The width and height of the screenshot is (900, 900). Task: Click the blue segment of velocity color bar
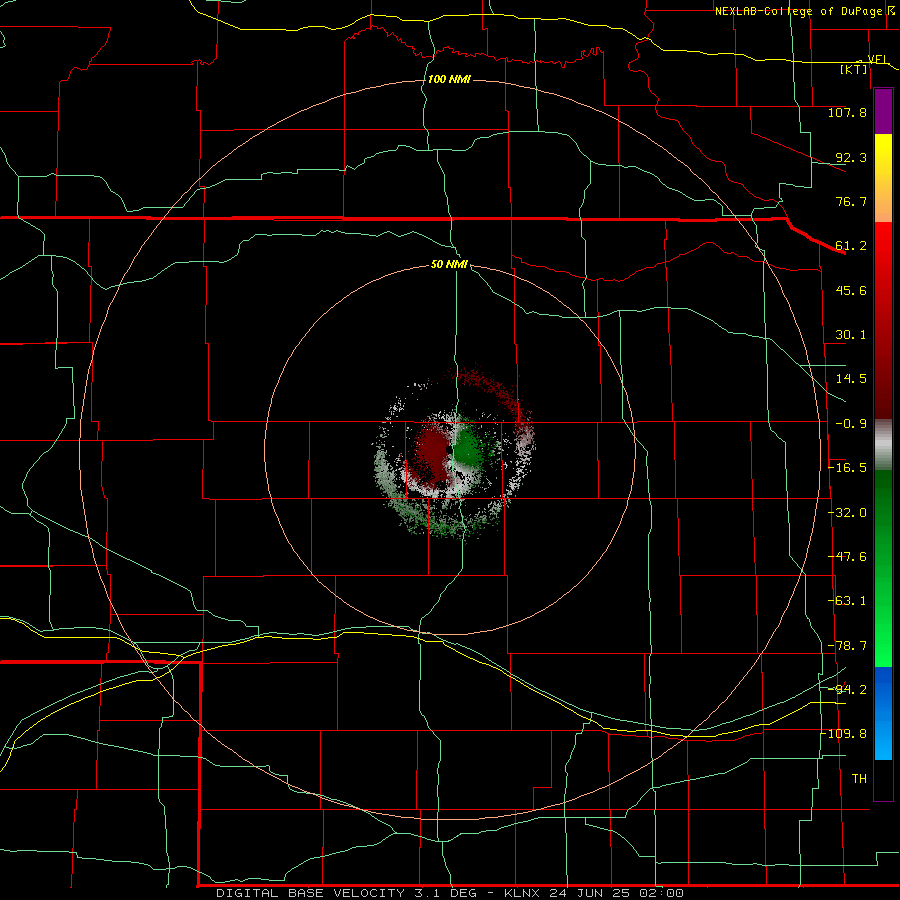[x=883, y=713]
